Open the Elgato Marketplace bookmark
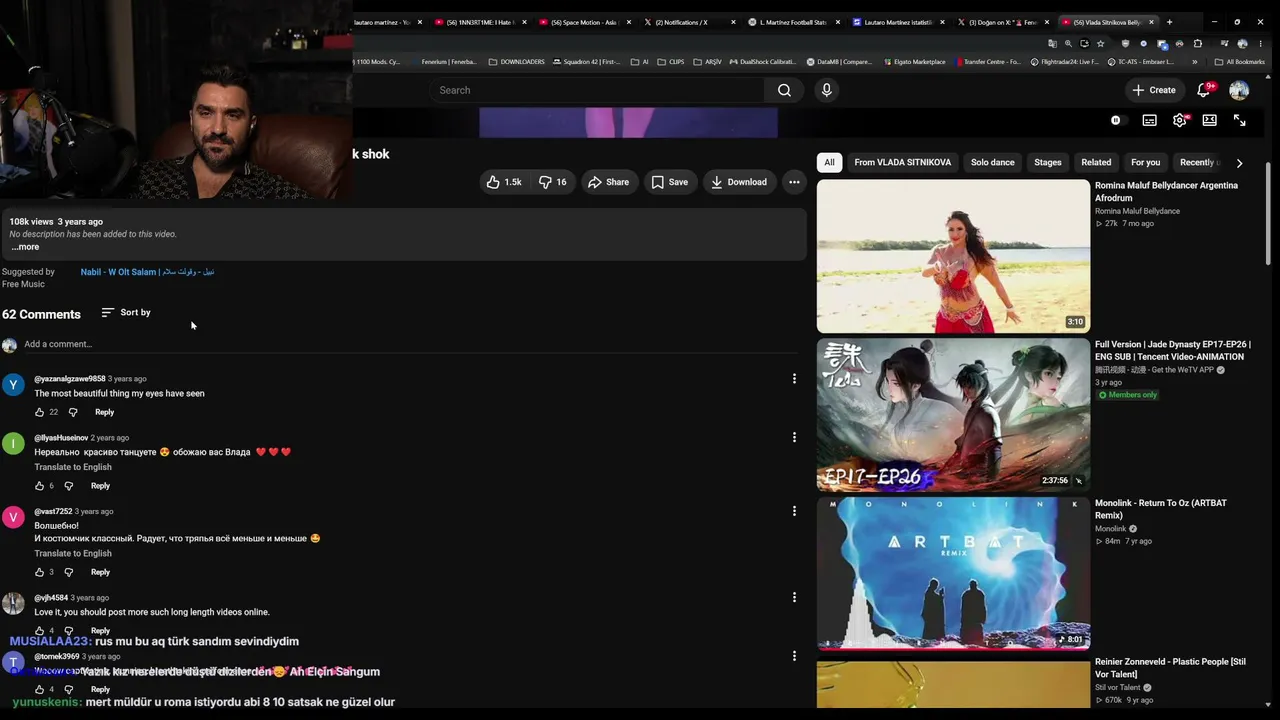This screenshot has height=720, width=1280. [914, 62]
